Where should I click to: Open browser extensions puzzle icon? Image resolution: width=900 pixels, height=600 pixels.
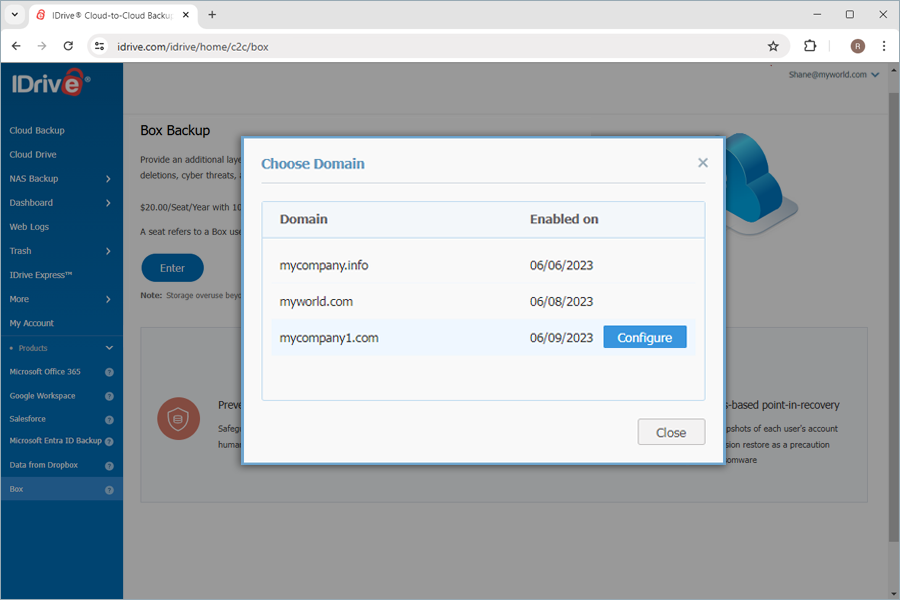click(x=810, y=46)
